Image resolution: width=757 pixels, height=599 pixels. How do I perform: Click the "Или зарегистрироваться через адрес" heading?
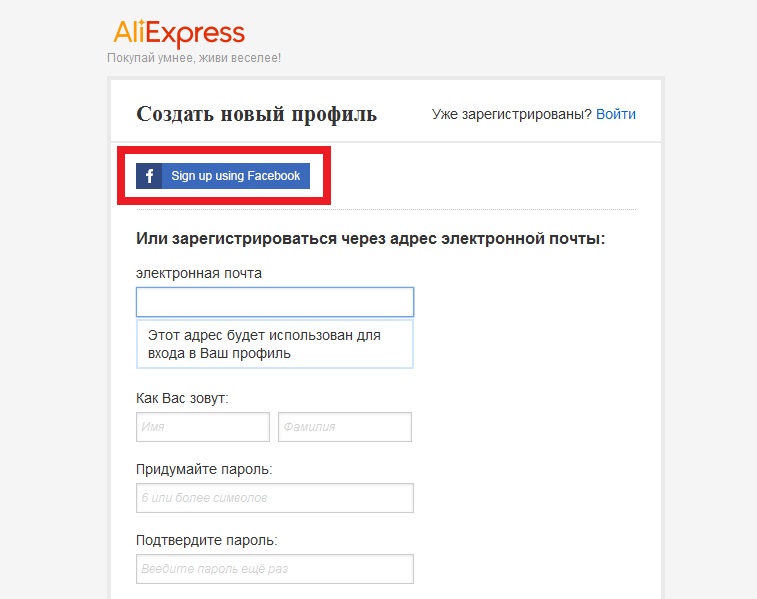(370, 238)
